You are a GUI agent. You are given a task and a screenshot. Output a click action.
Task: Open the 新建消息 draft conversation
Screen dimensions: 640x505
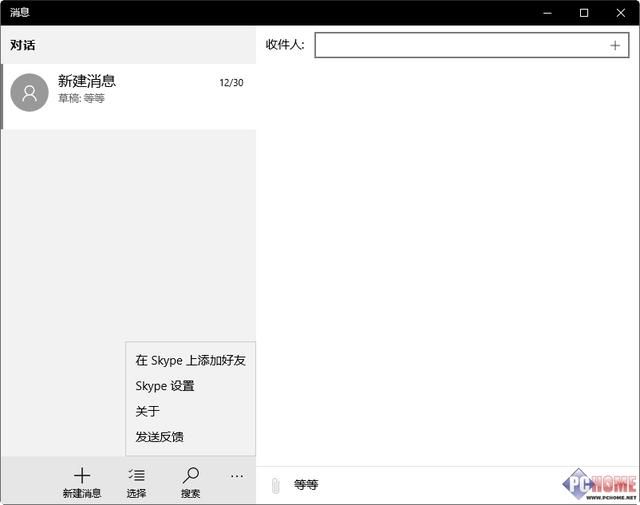[x=129, y=96]
